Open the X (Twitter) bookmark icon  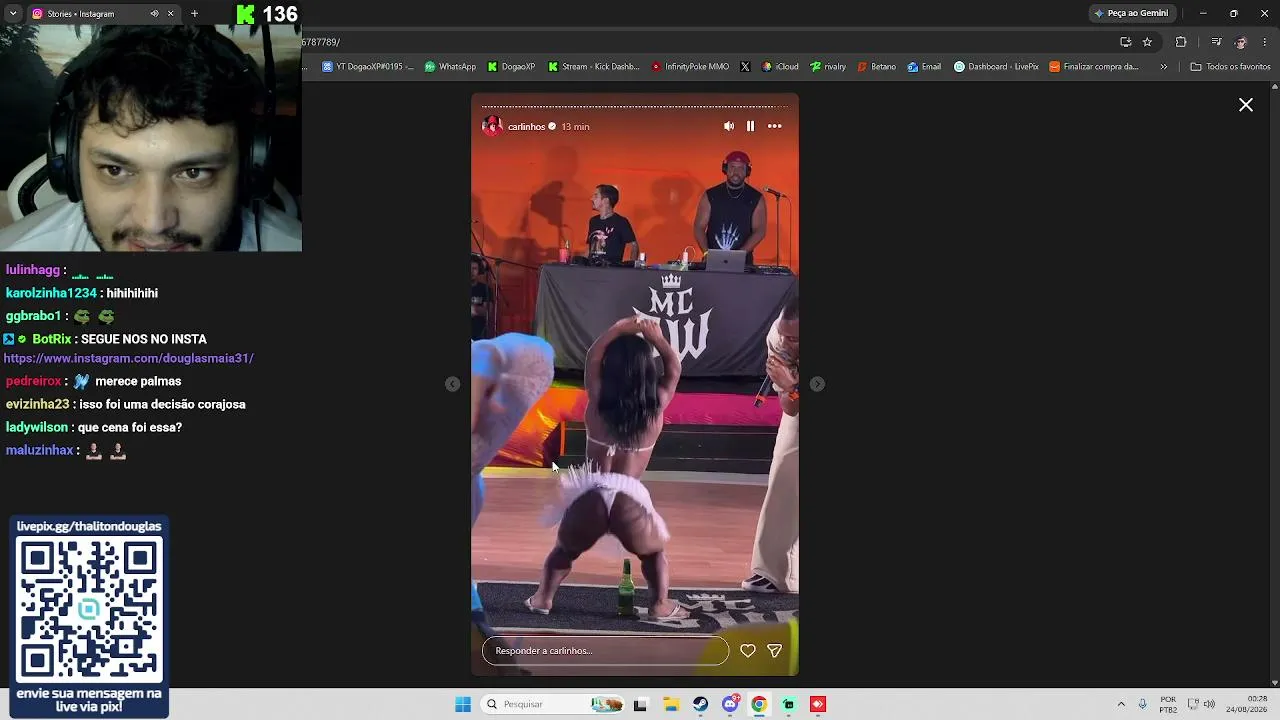[x=745, y=67]
